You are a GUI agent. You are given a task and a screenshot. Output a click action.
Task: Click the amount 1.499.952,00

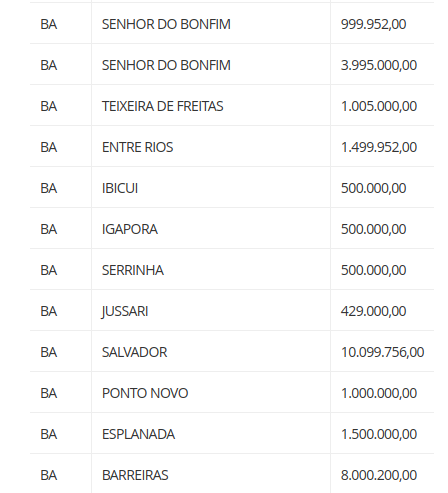tap(379, 147)
